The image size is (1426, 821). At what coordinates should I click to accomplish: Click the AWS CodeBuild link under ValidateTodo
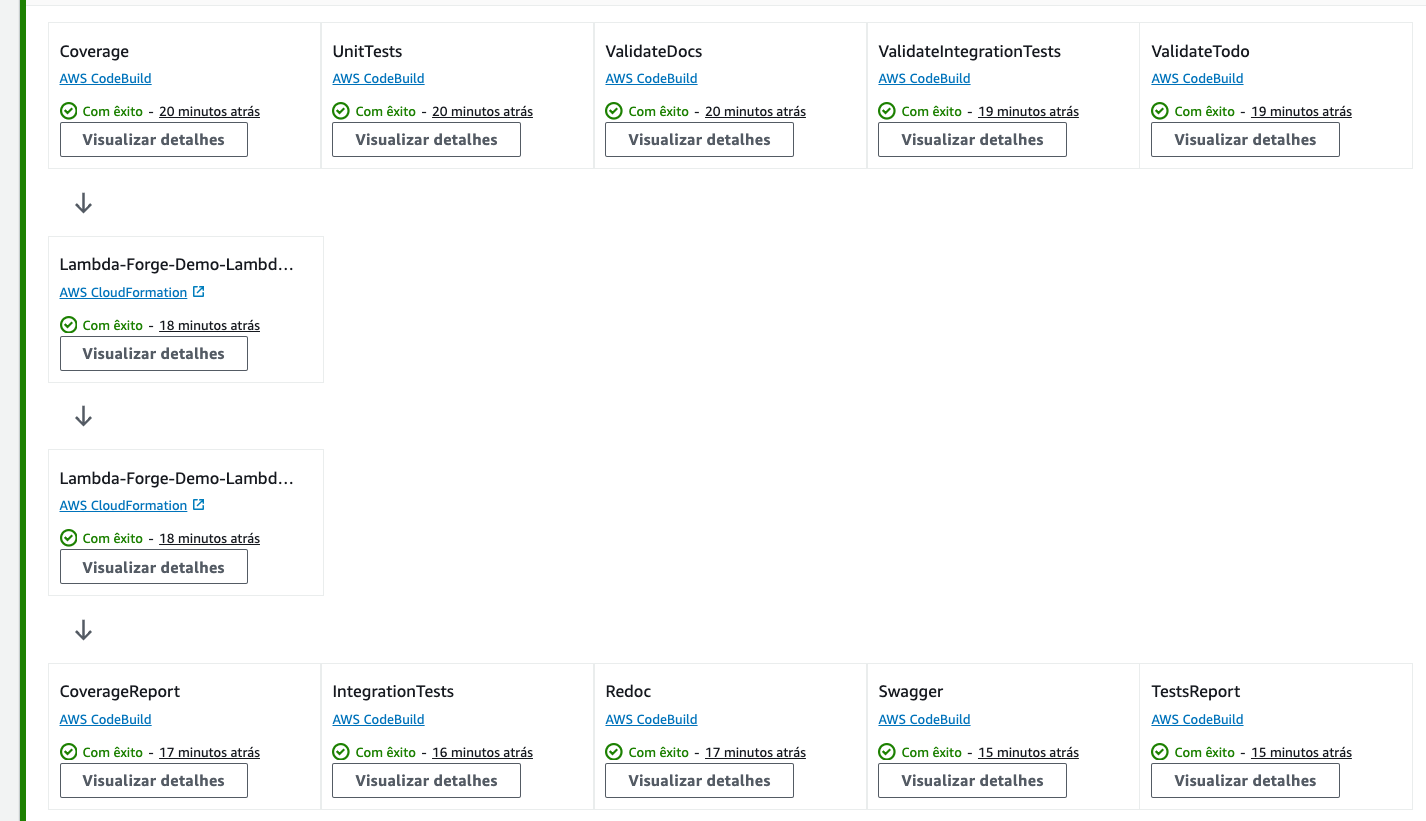[x=1197, y=78]
